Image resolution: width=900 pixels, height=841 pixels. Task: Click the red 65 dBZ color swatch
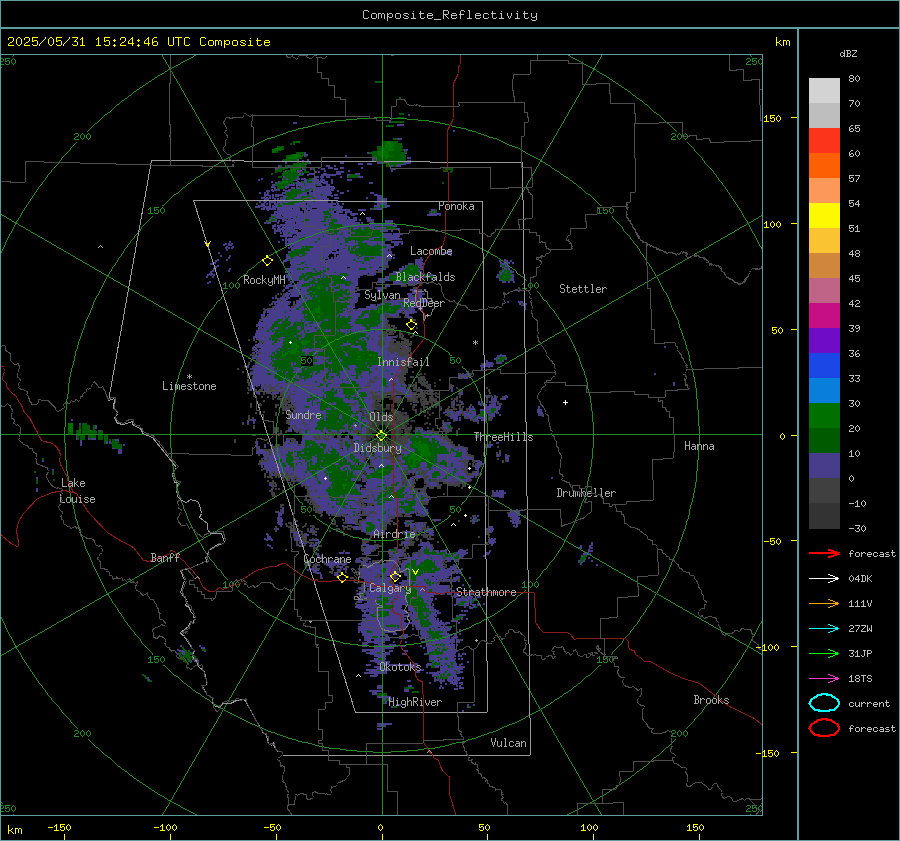pos(824,140)
